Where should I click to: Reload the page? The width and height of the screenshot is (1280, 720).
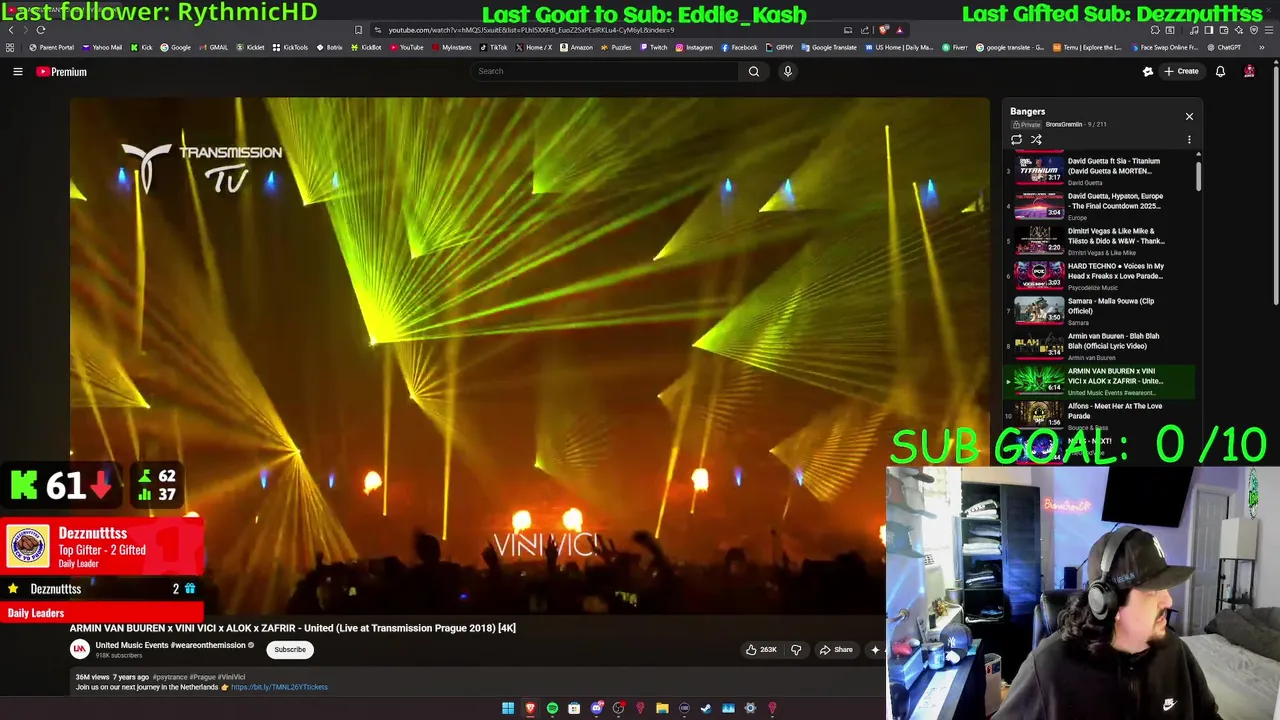tap(40, 30)
